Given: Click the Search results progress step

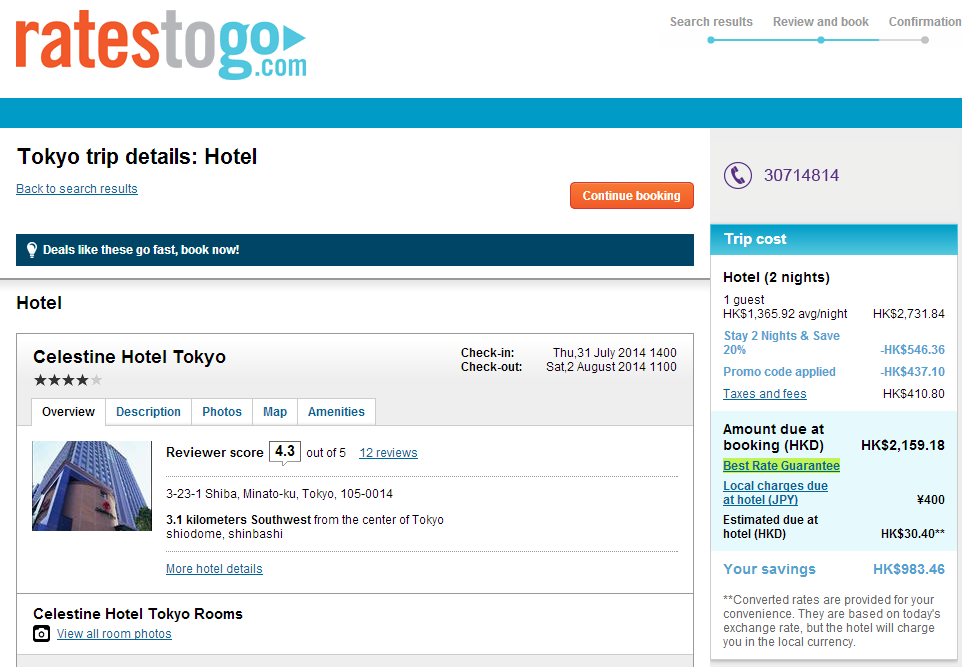Looking at the screenshot, I should tap(711, 22).
